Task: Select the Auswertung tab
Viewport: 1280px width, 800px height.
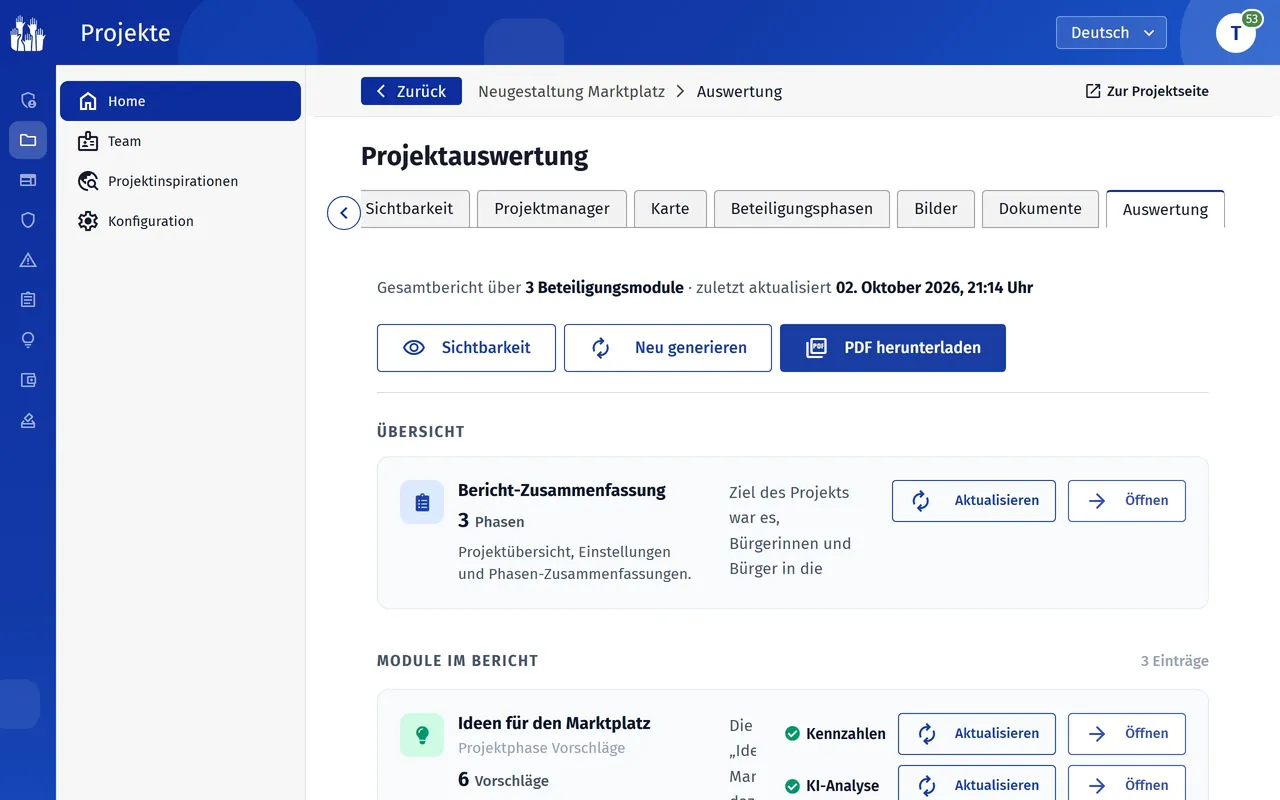Action: tap(1165, 209)
